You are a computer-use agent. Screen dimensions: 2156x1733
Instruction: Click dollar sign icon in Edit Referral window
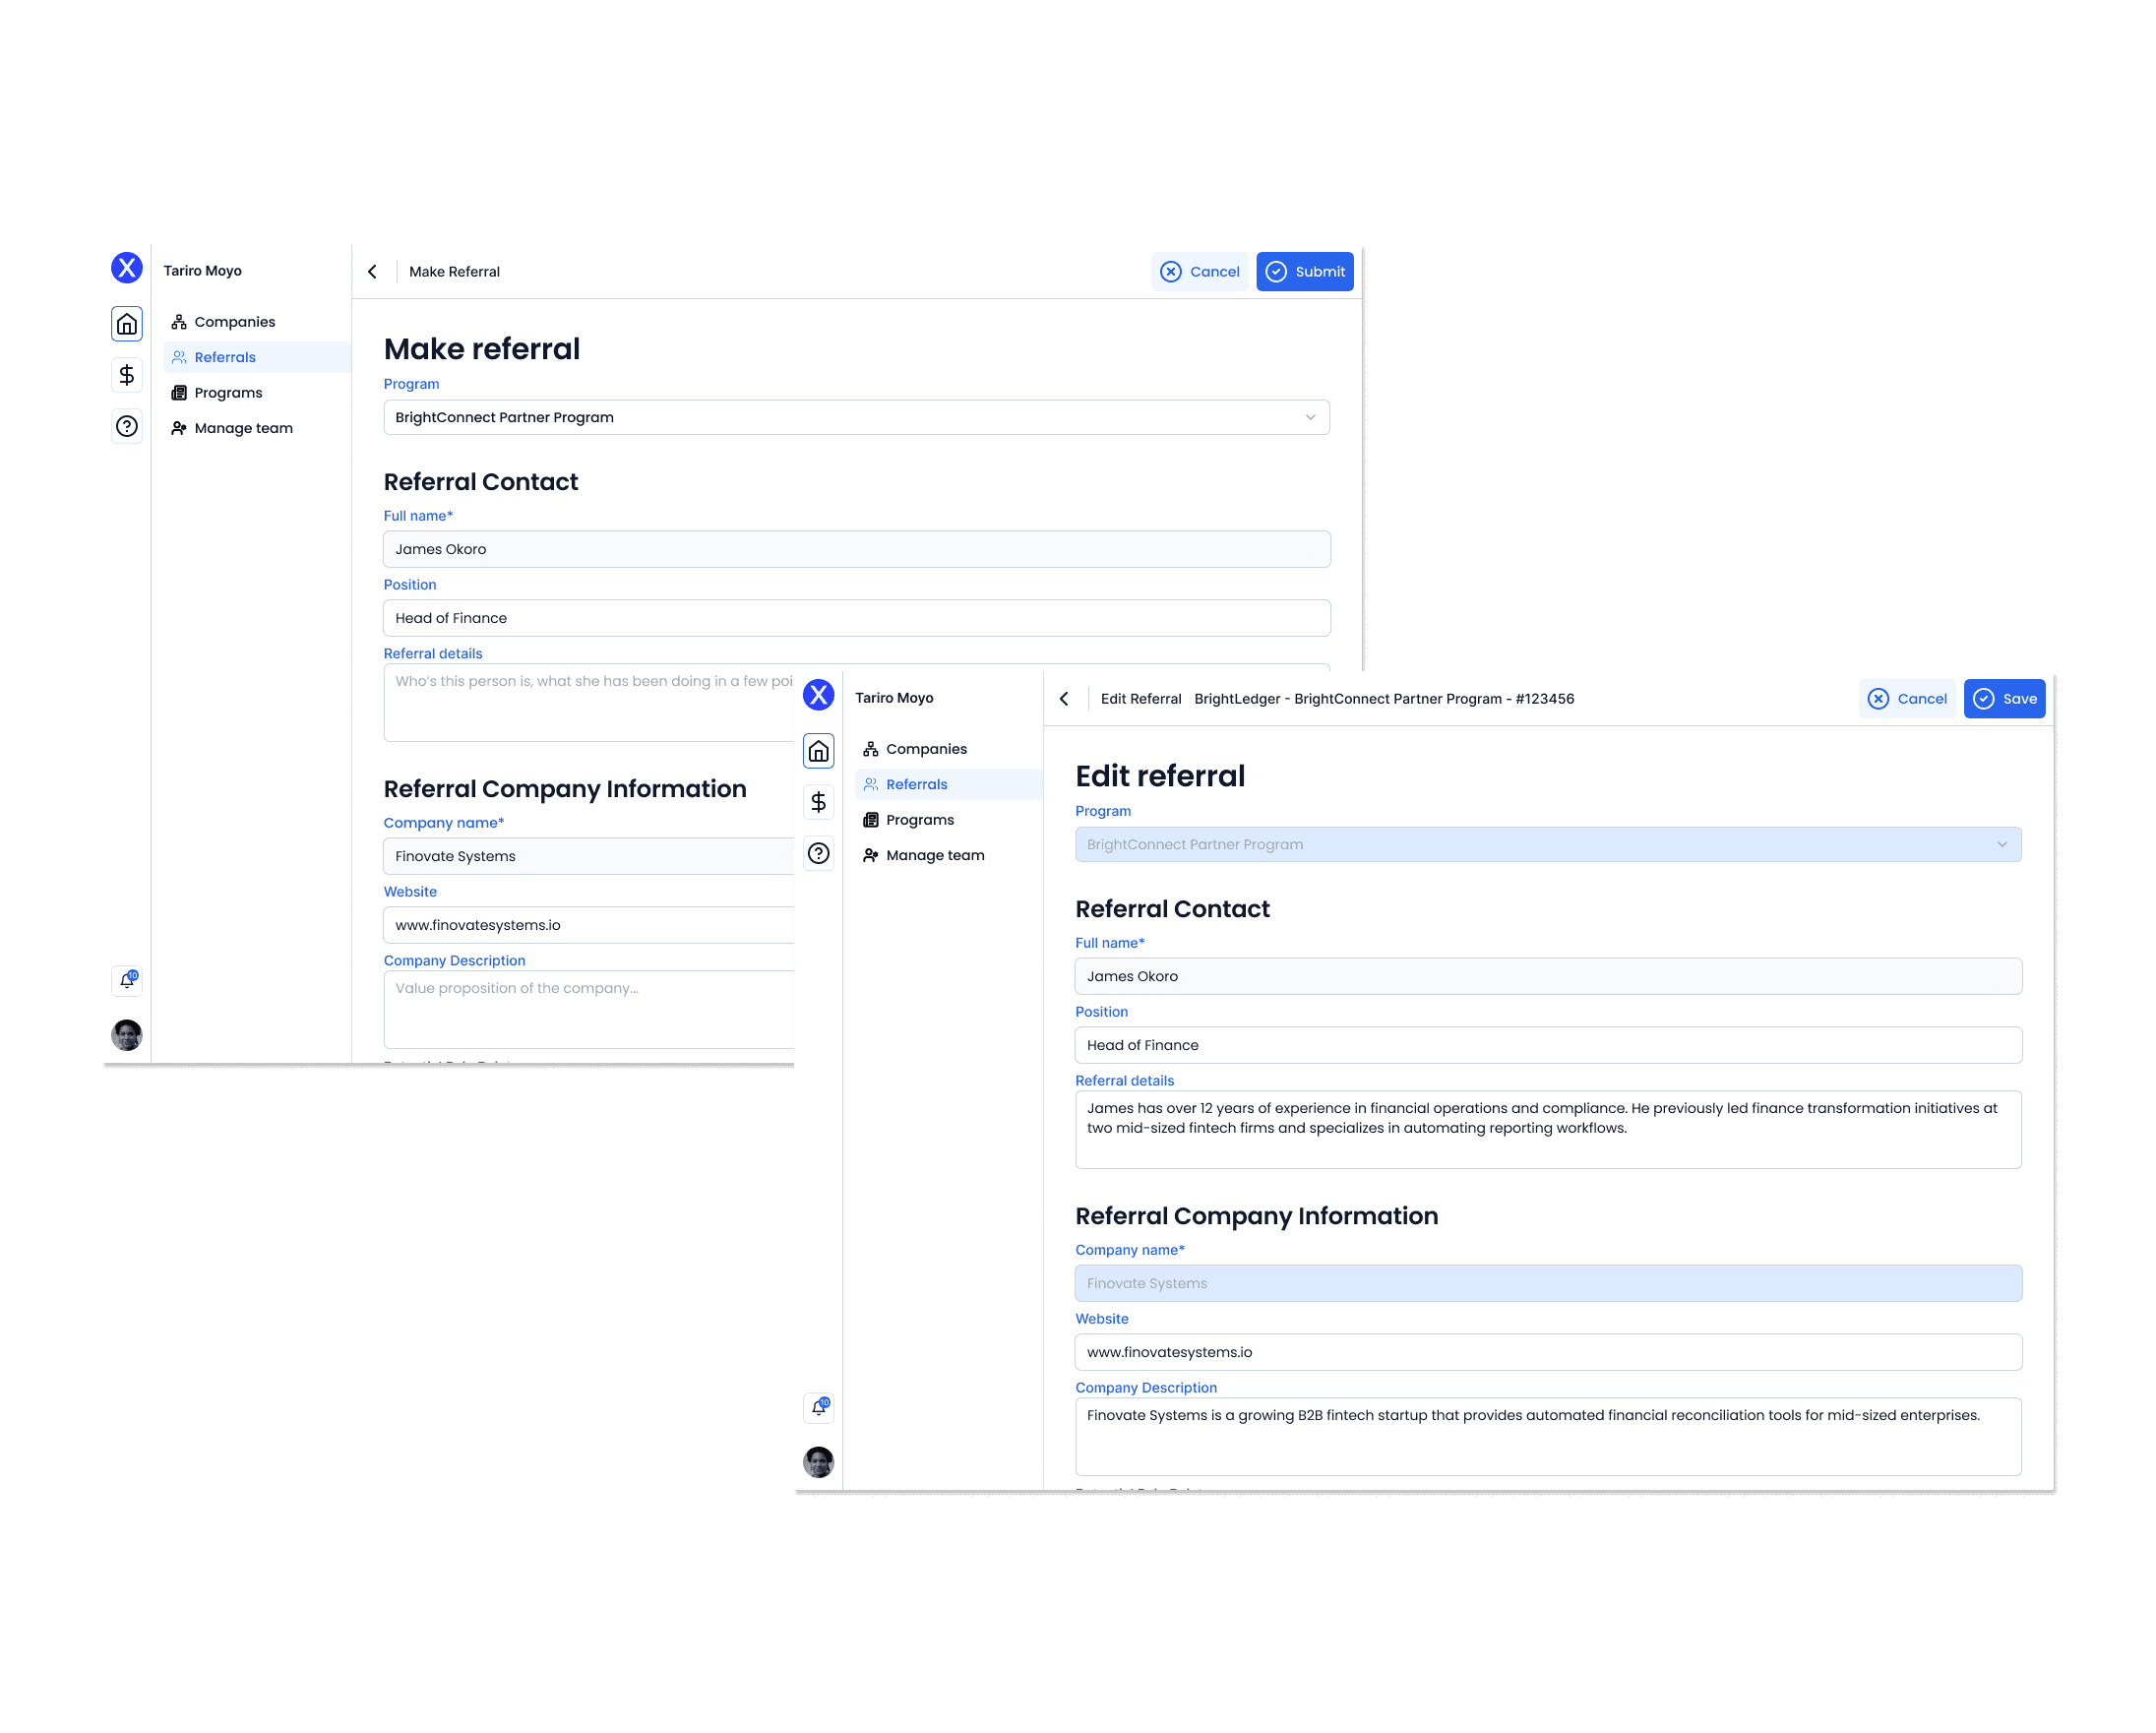pos(819,802)
